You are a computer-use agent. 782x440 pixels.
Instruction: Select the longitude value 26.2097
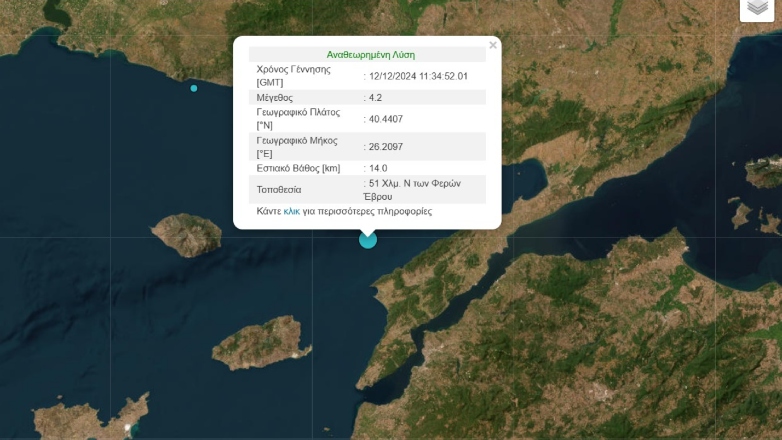(386, 147)
